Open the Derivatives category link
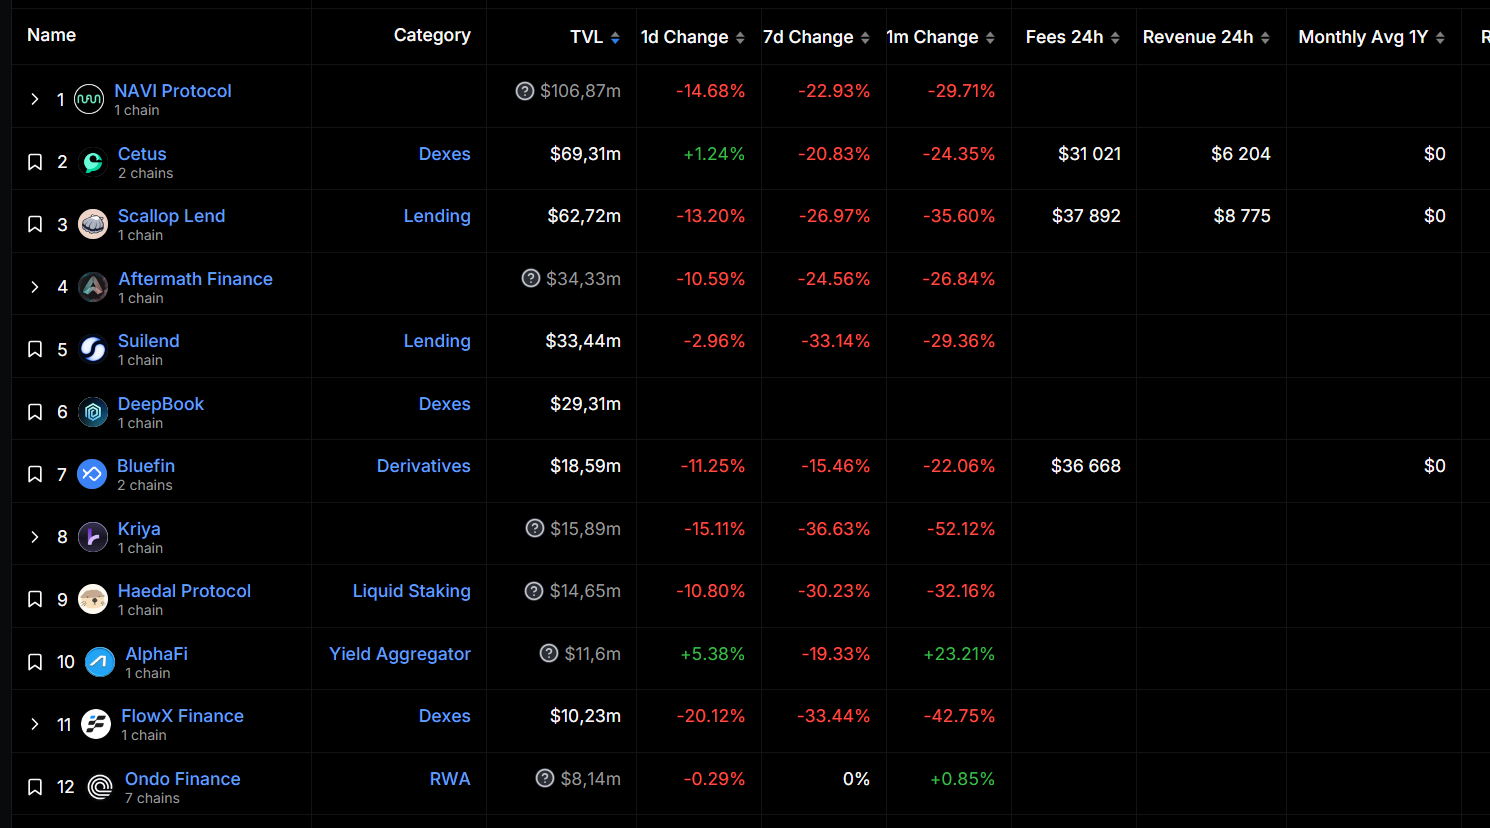Viewport: 1490px width, 828px height. click(x=423, y=466)
